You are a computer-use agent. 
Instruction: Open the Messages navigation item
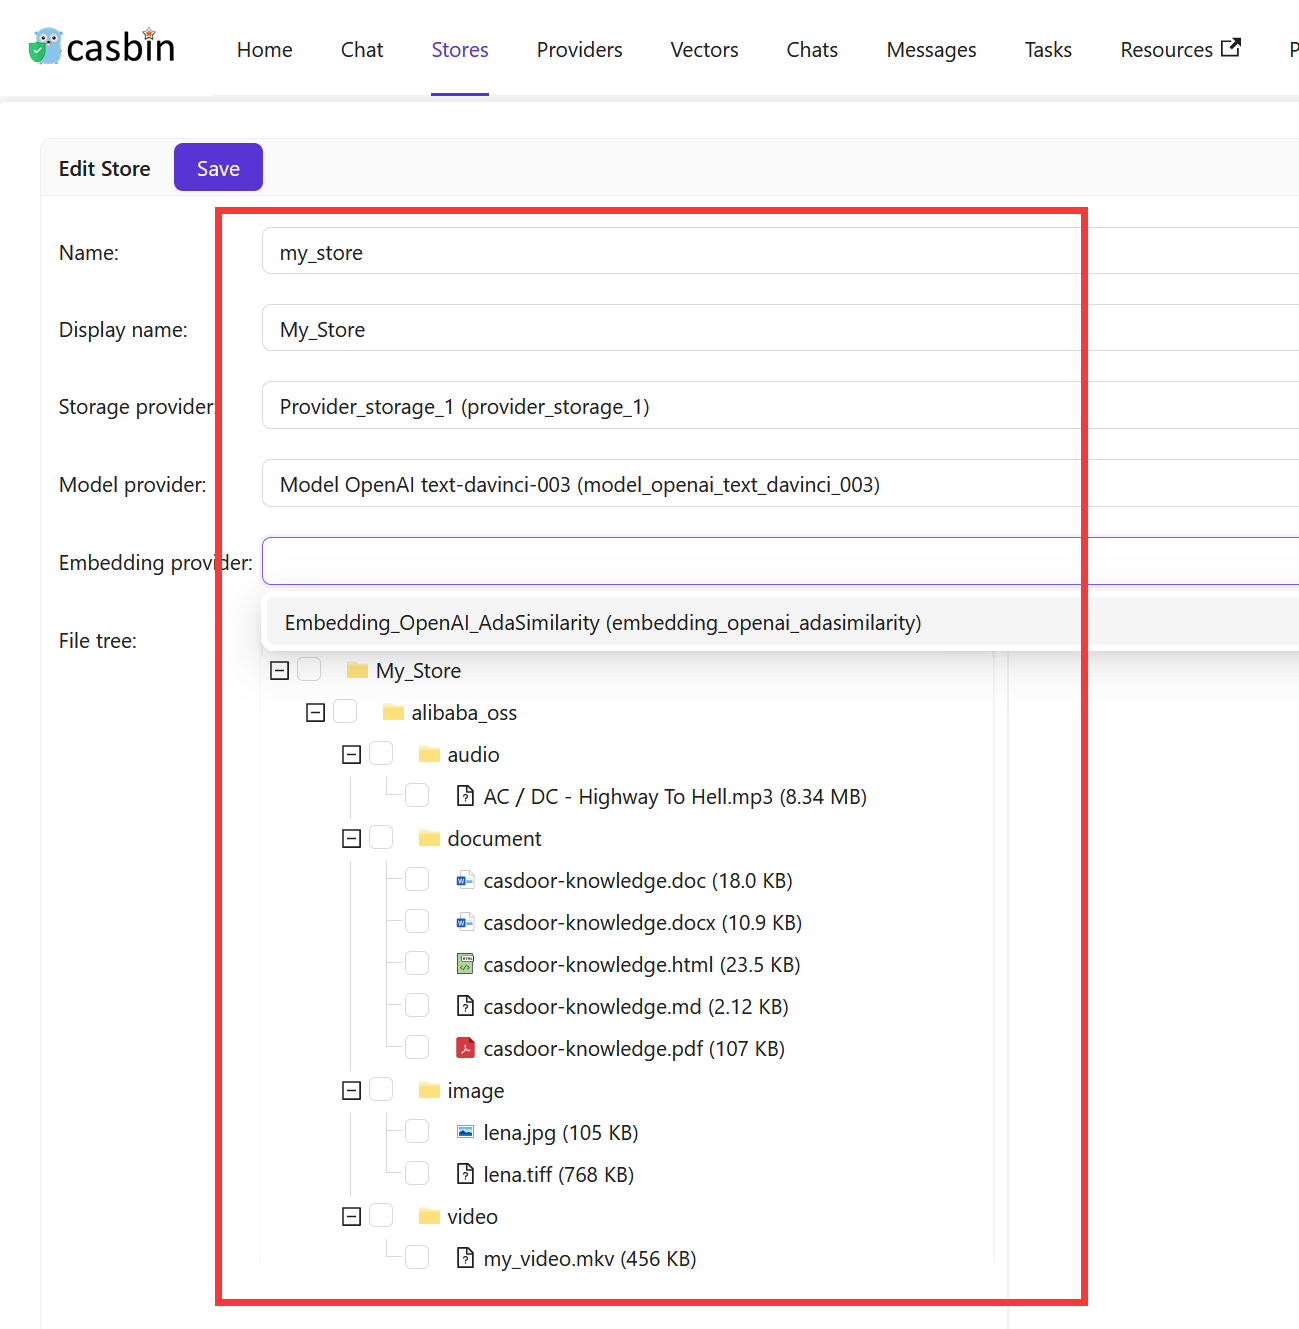(930, 49)
